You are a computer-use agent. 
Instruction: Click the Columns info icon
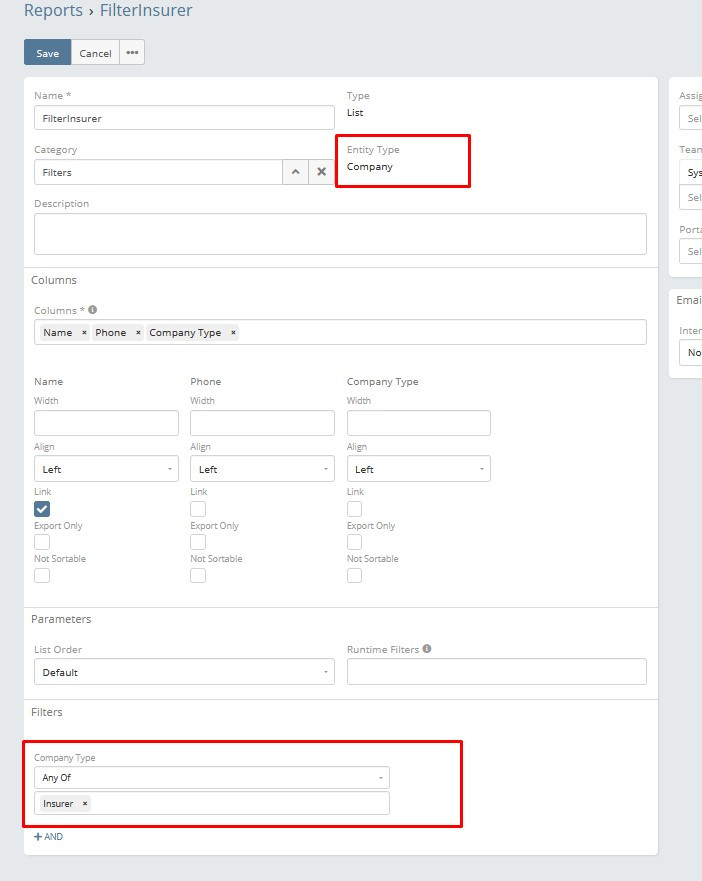point(93,310)
